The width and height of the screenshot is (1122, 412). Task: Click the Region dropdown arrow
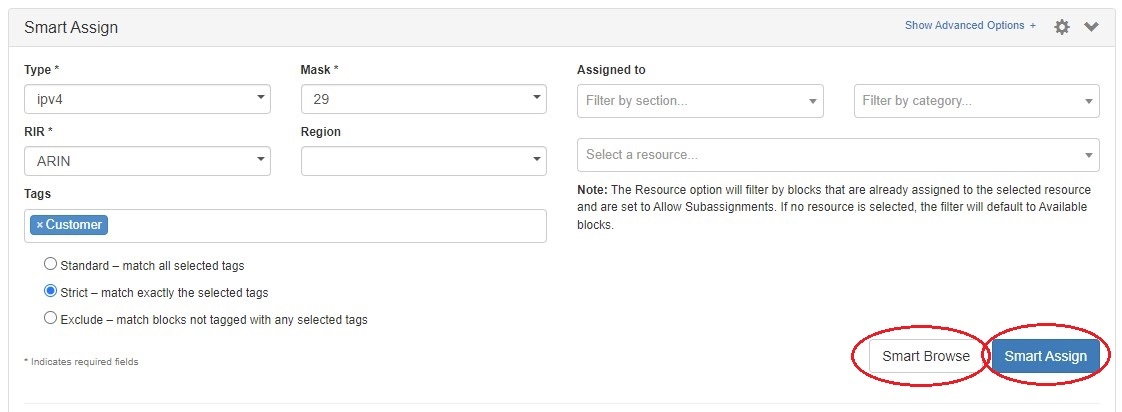coord(536,160)
